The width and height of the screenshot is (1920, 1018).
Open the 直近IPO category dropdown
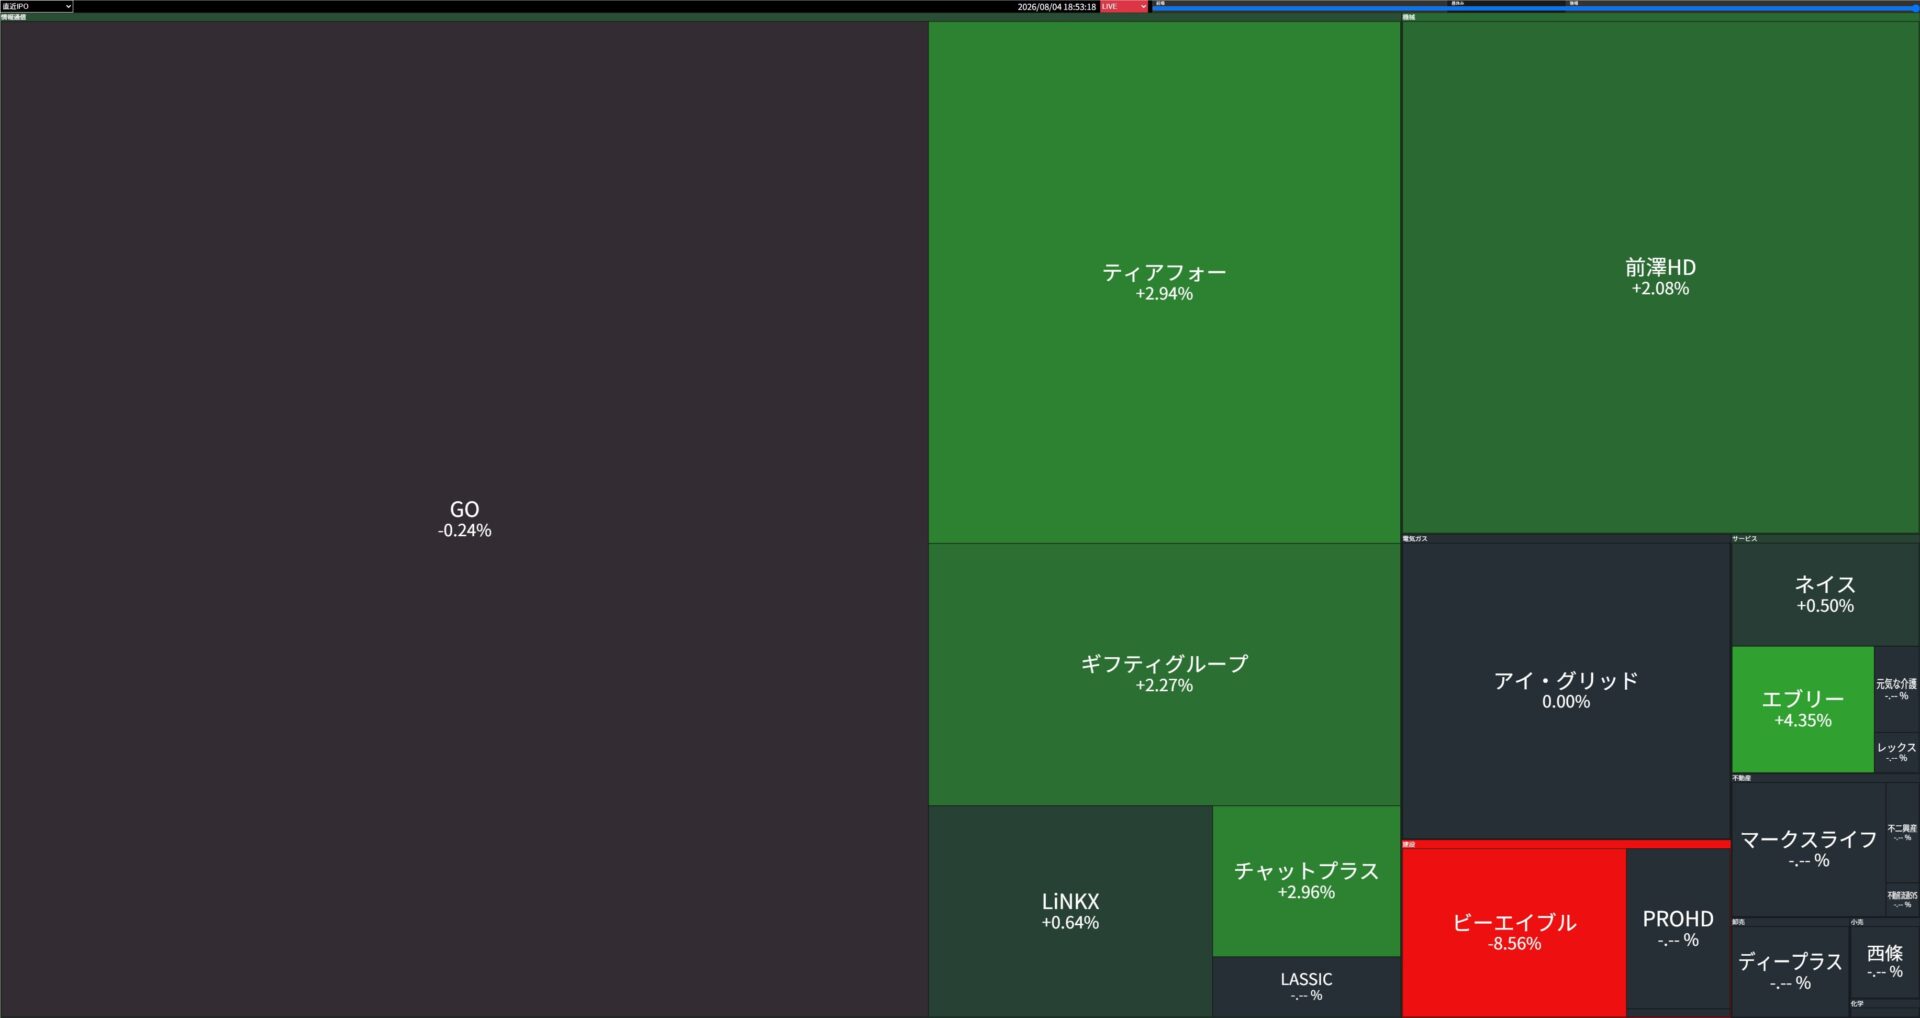[x=37, y=6]
